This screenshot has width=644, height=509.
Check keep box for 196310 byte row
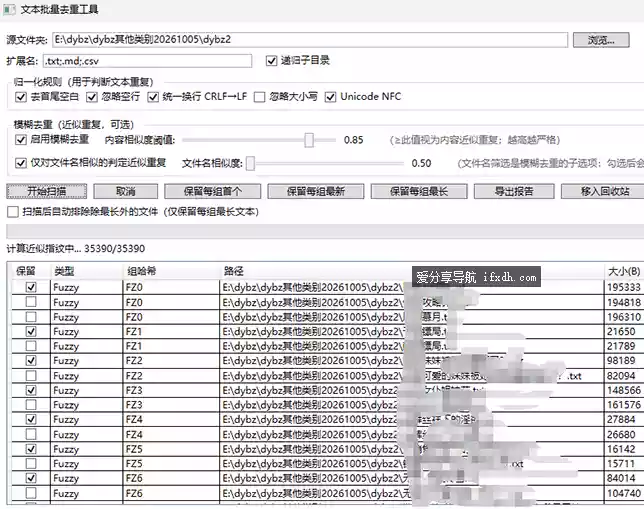[x=31, y=317]
